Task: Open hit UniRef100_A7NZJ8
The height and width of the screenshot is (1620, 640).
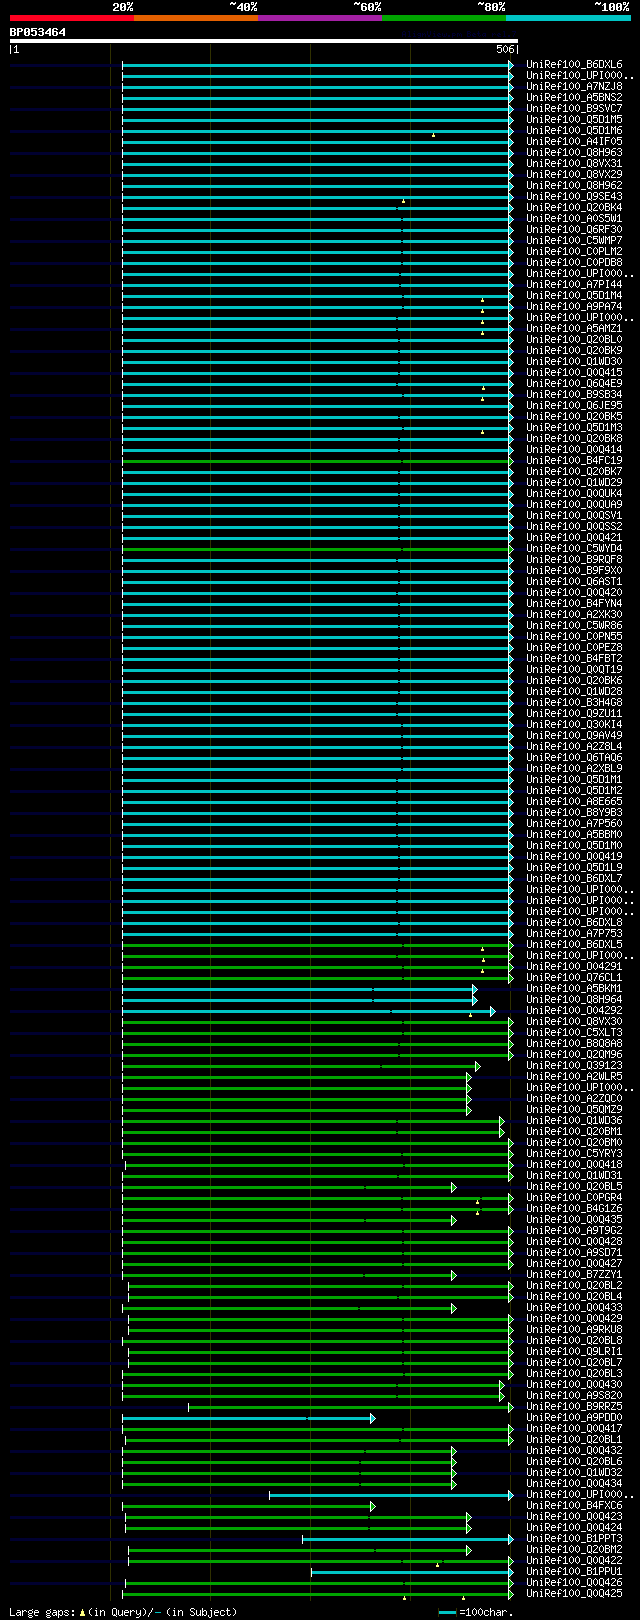Action: coord(574,87)
